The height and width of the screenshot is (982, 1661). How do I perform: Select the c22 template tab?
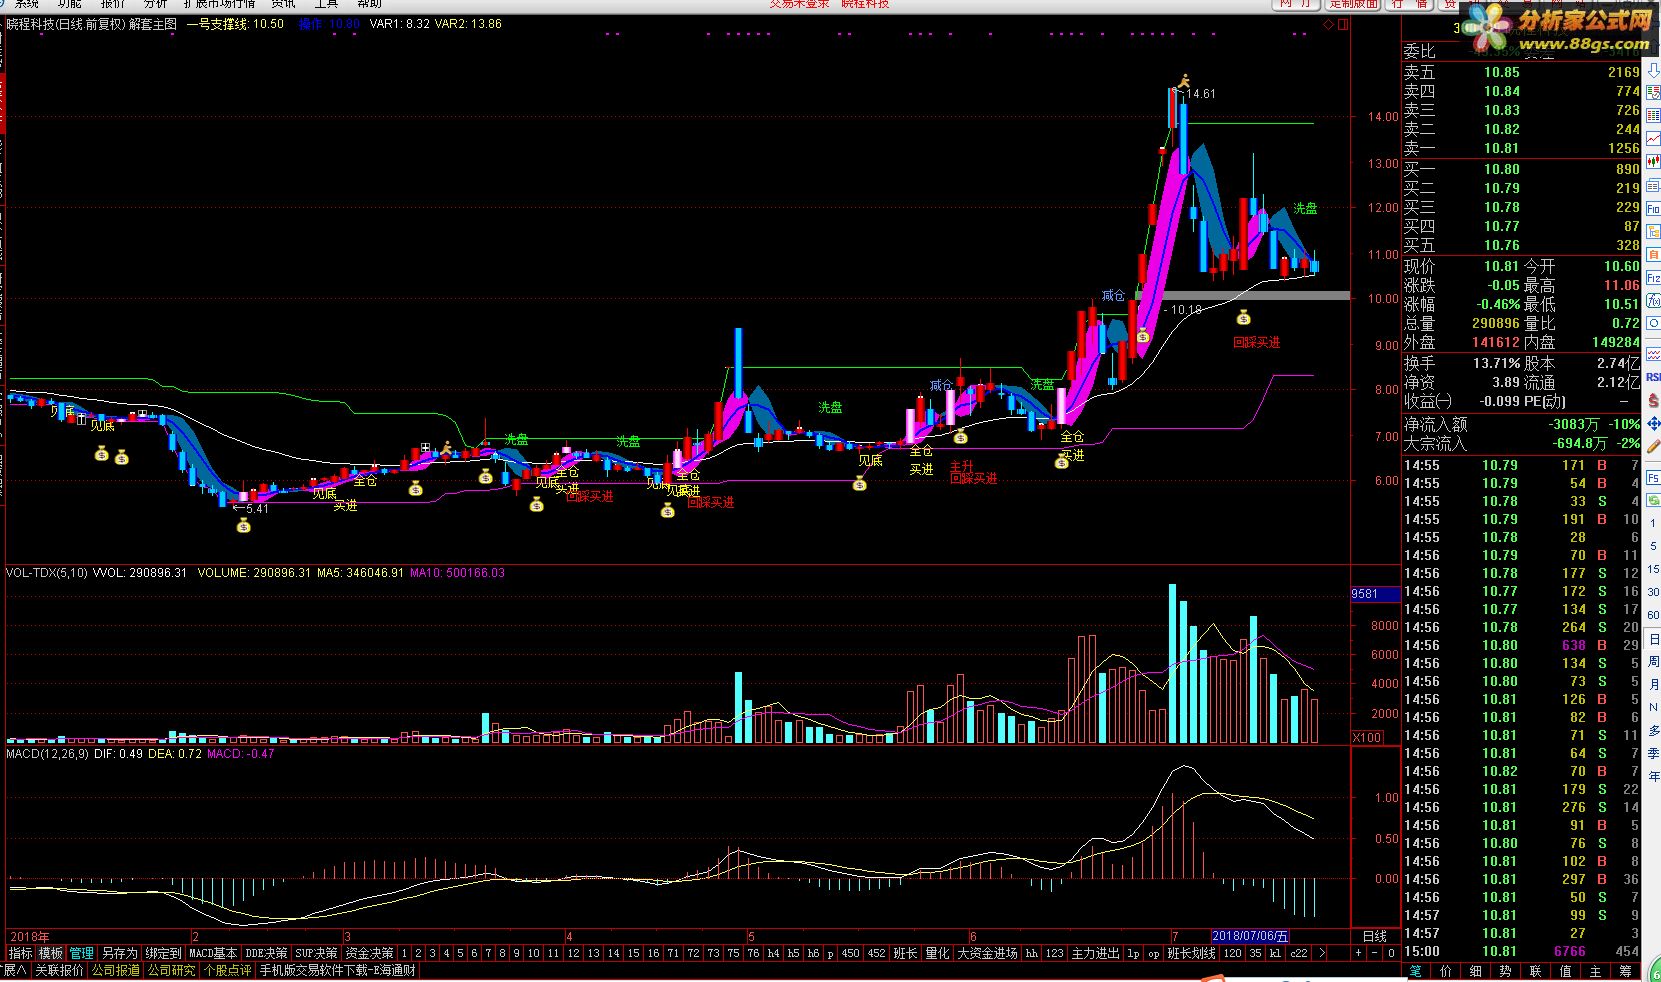[x=1298, y=953]
